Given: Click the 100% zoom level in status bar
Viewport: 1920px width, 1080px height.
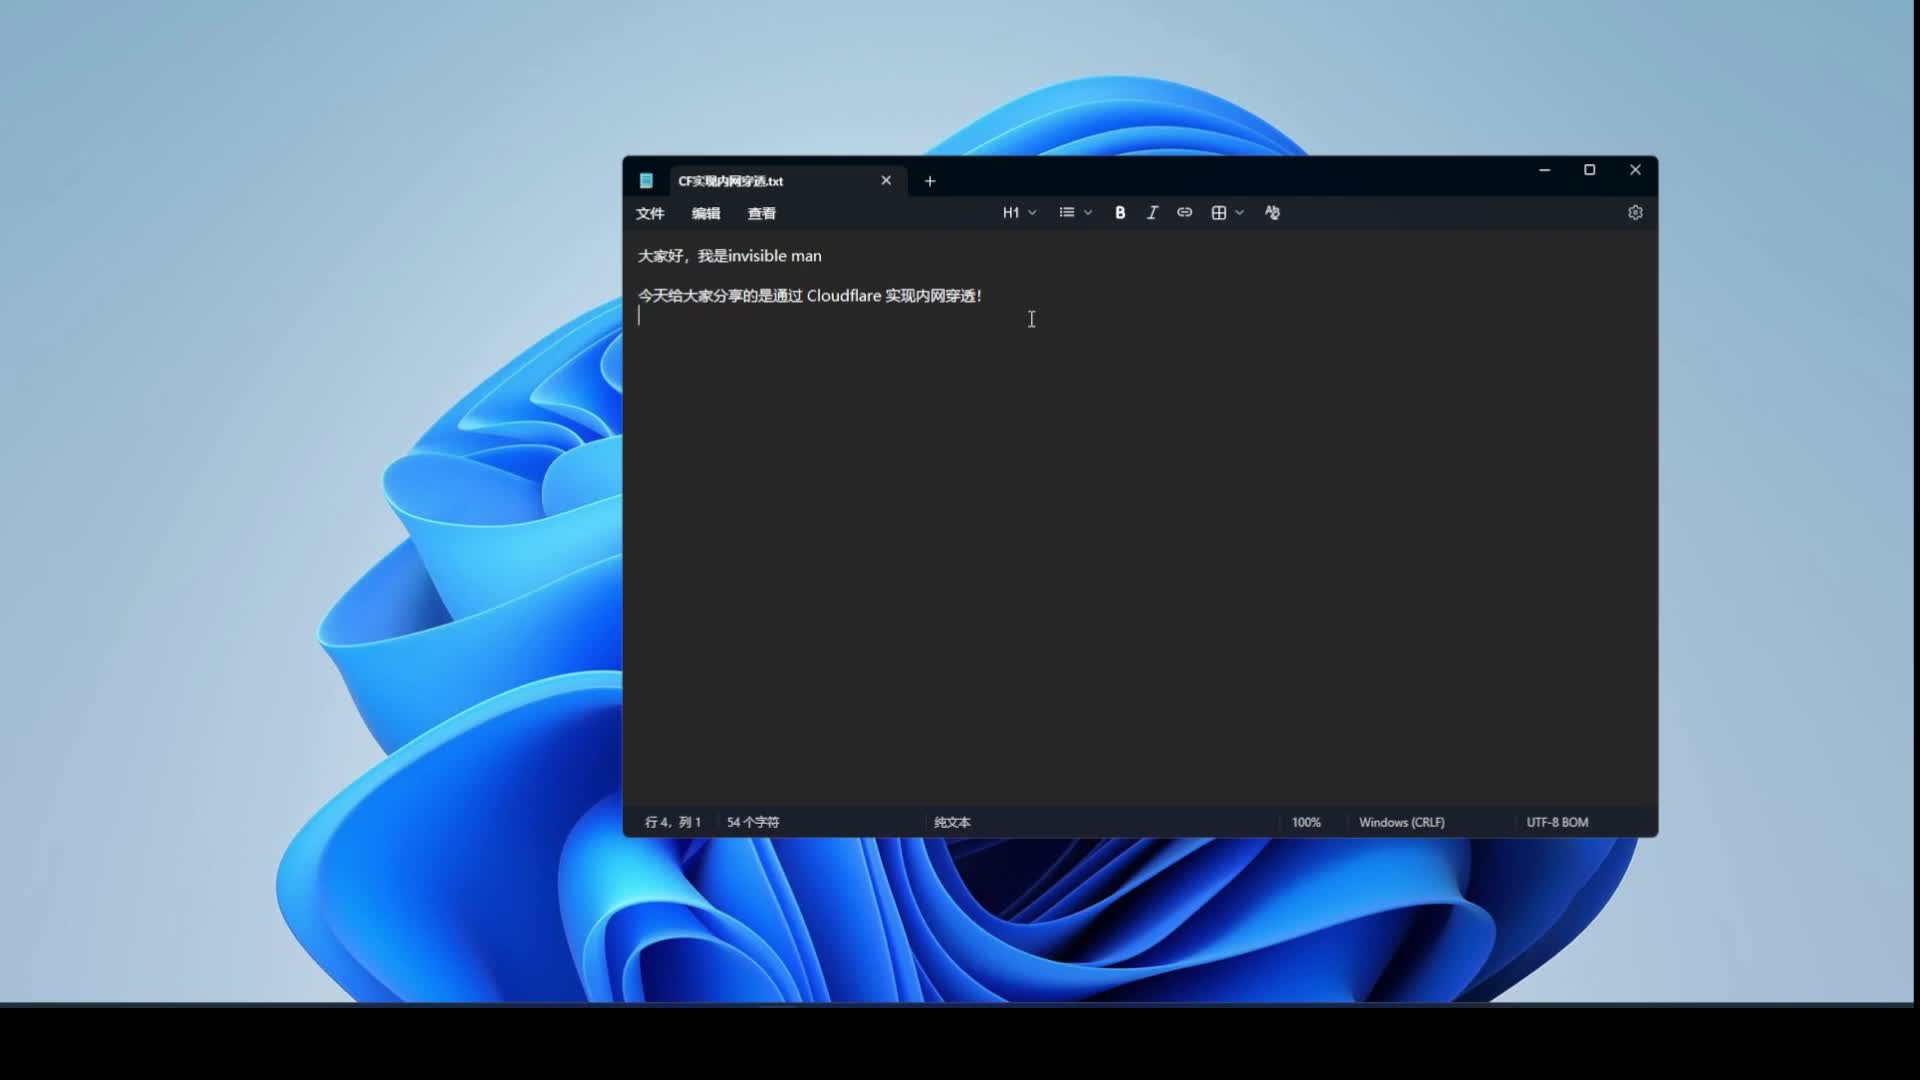Looking at the screenshot, I should [x=1306, y=822].
